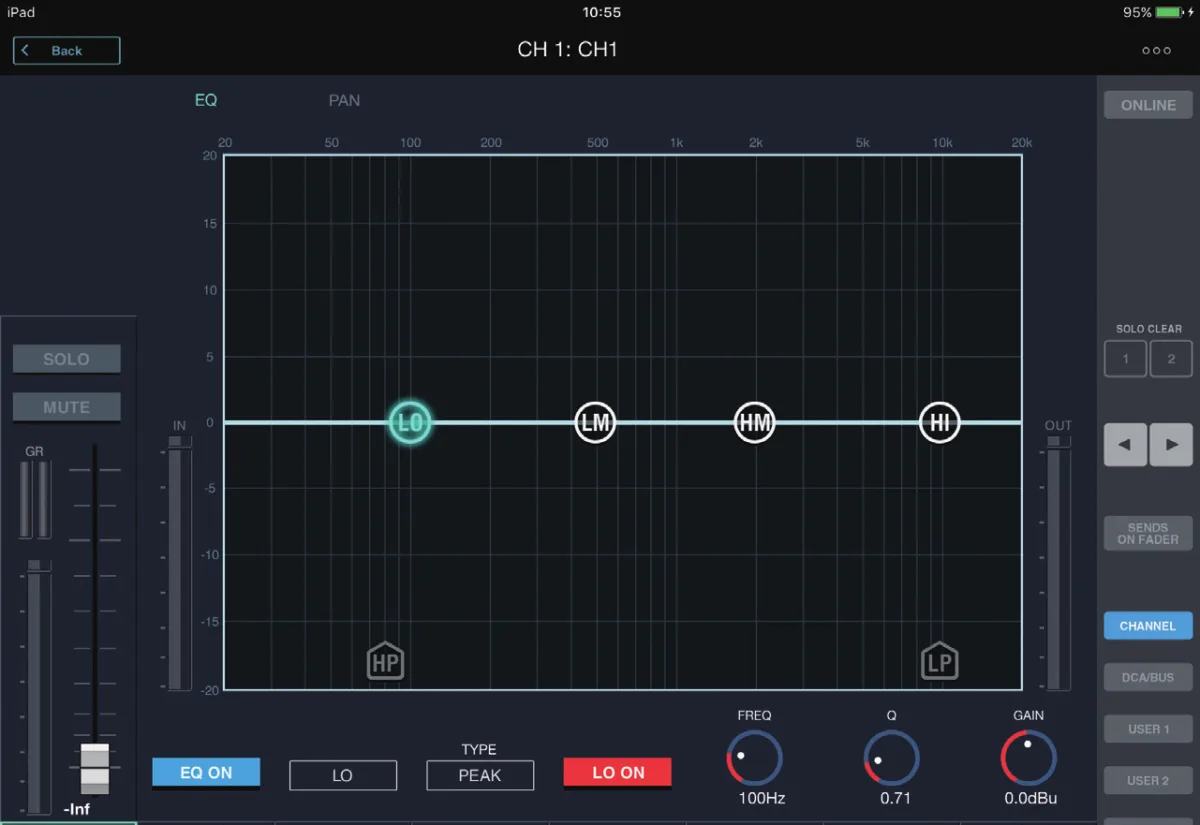1200x825 pixels.
Task: Check the battery status icon
Action: pyautogui.click(x=1169, y=12)
